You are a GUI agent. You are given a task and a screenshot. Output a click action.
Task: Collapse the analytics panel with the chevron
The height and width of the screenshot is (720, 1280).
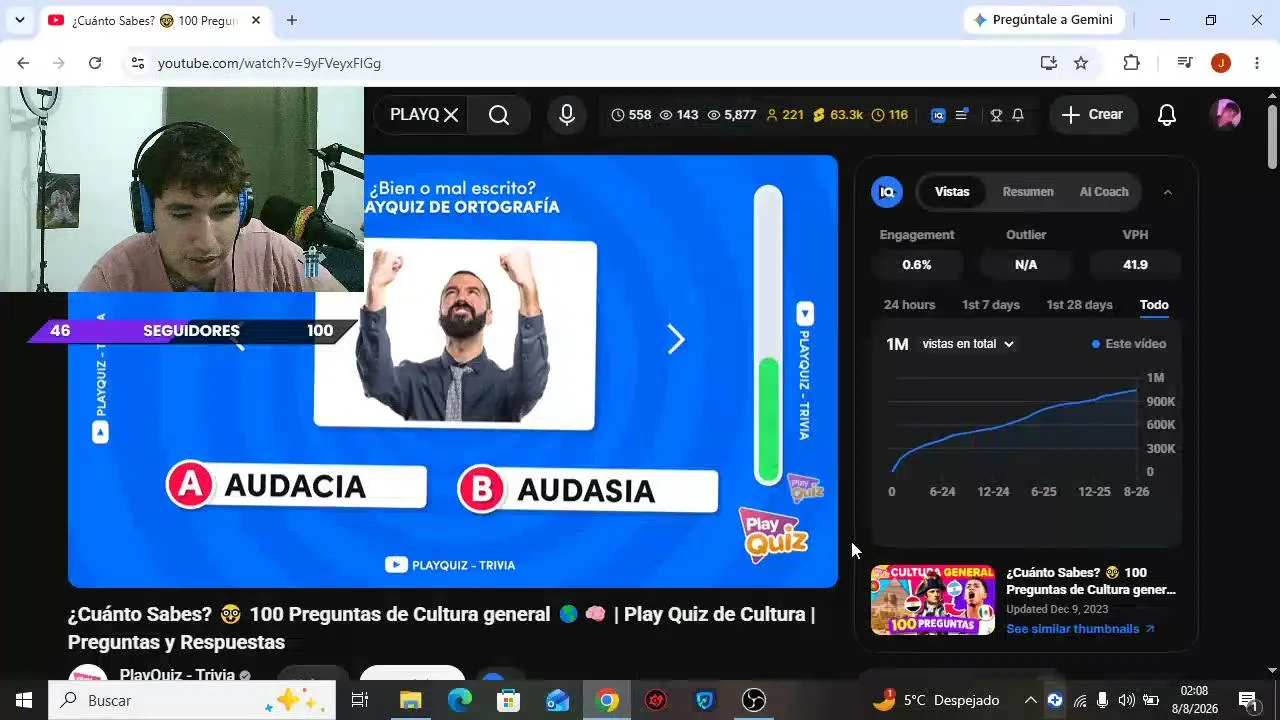click(1167, 192)
